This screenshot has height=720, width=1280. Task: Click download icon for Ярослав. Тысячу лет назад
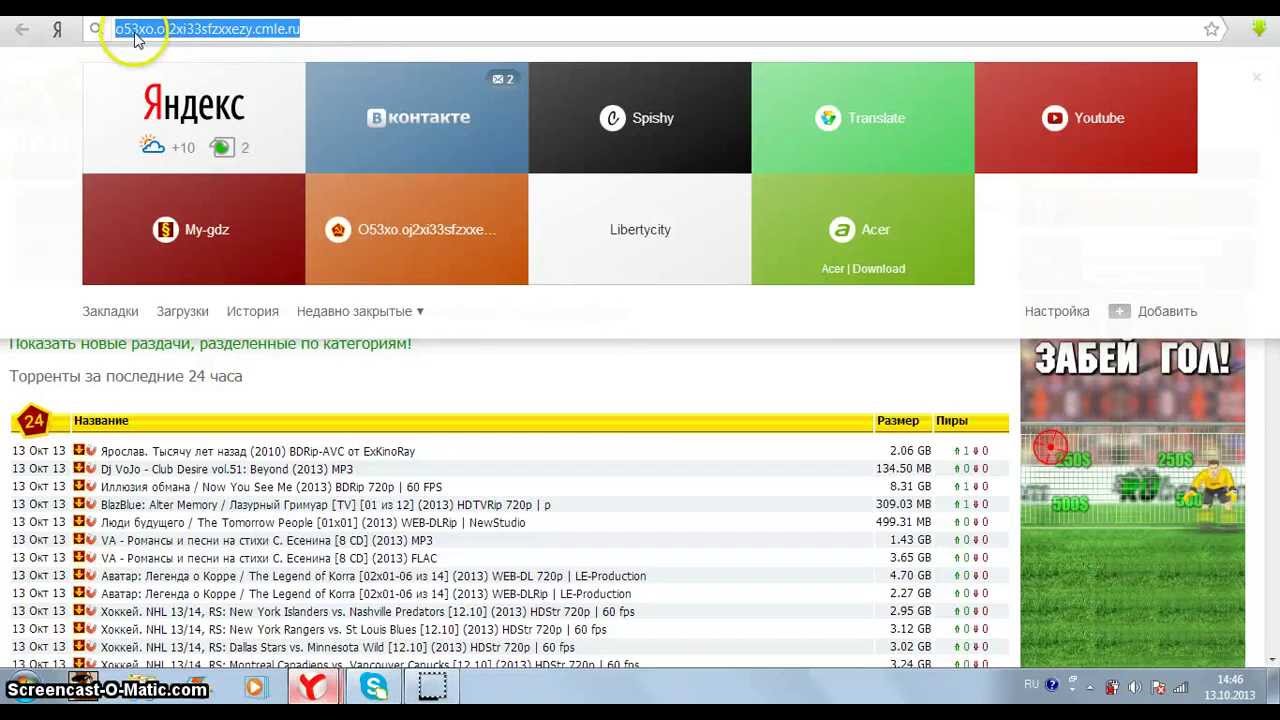click(79, 451)
